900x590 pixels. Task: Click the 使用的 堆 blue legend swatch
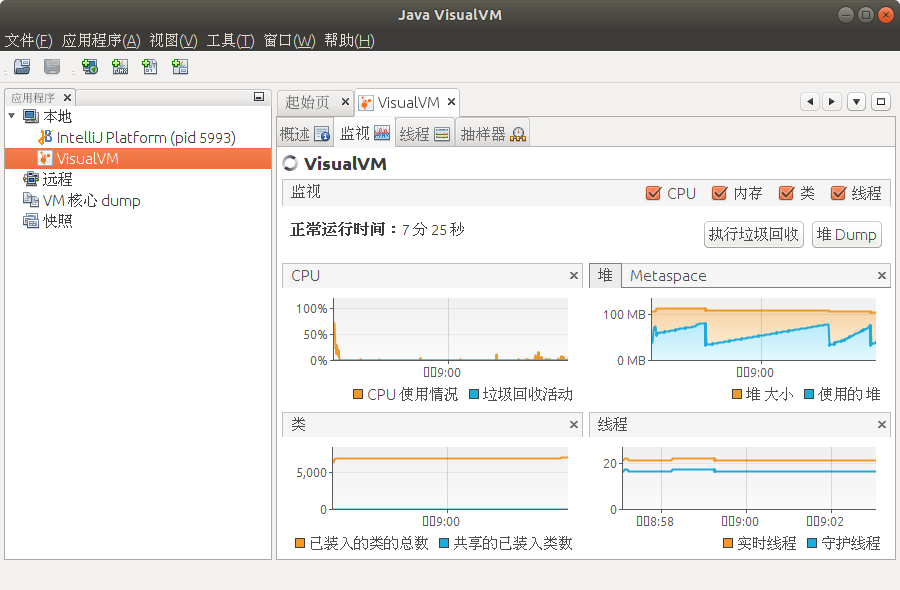[809, 394]
